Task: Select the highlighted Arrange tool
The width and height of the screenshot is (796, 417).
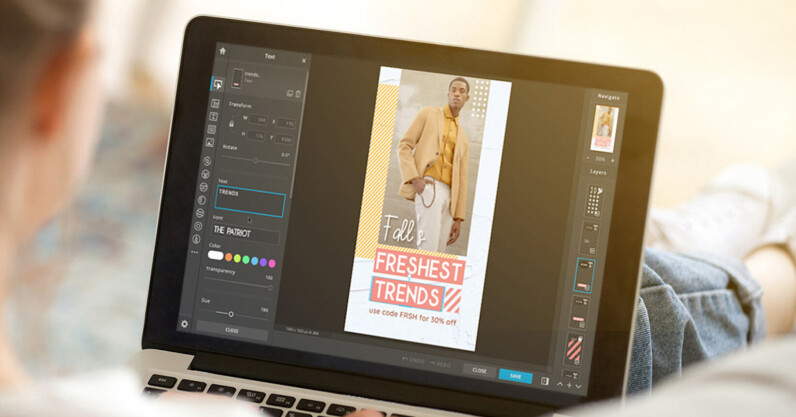Action: [216, 84]
